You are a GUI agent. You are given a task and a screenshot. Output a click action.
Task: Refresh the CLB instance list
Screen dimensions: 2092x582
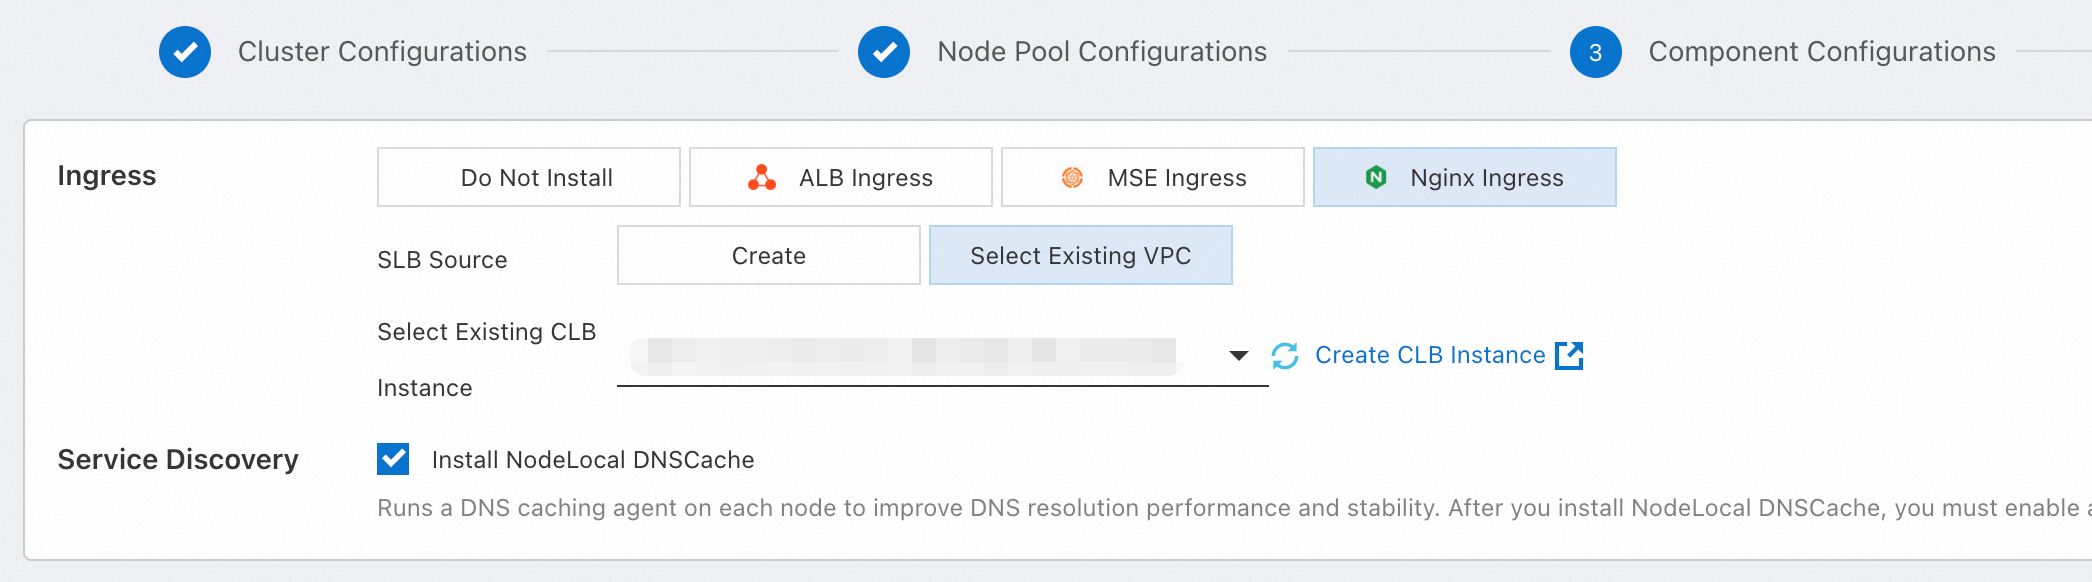pyautogui.click(x=1285, y=356)
